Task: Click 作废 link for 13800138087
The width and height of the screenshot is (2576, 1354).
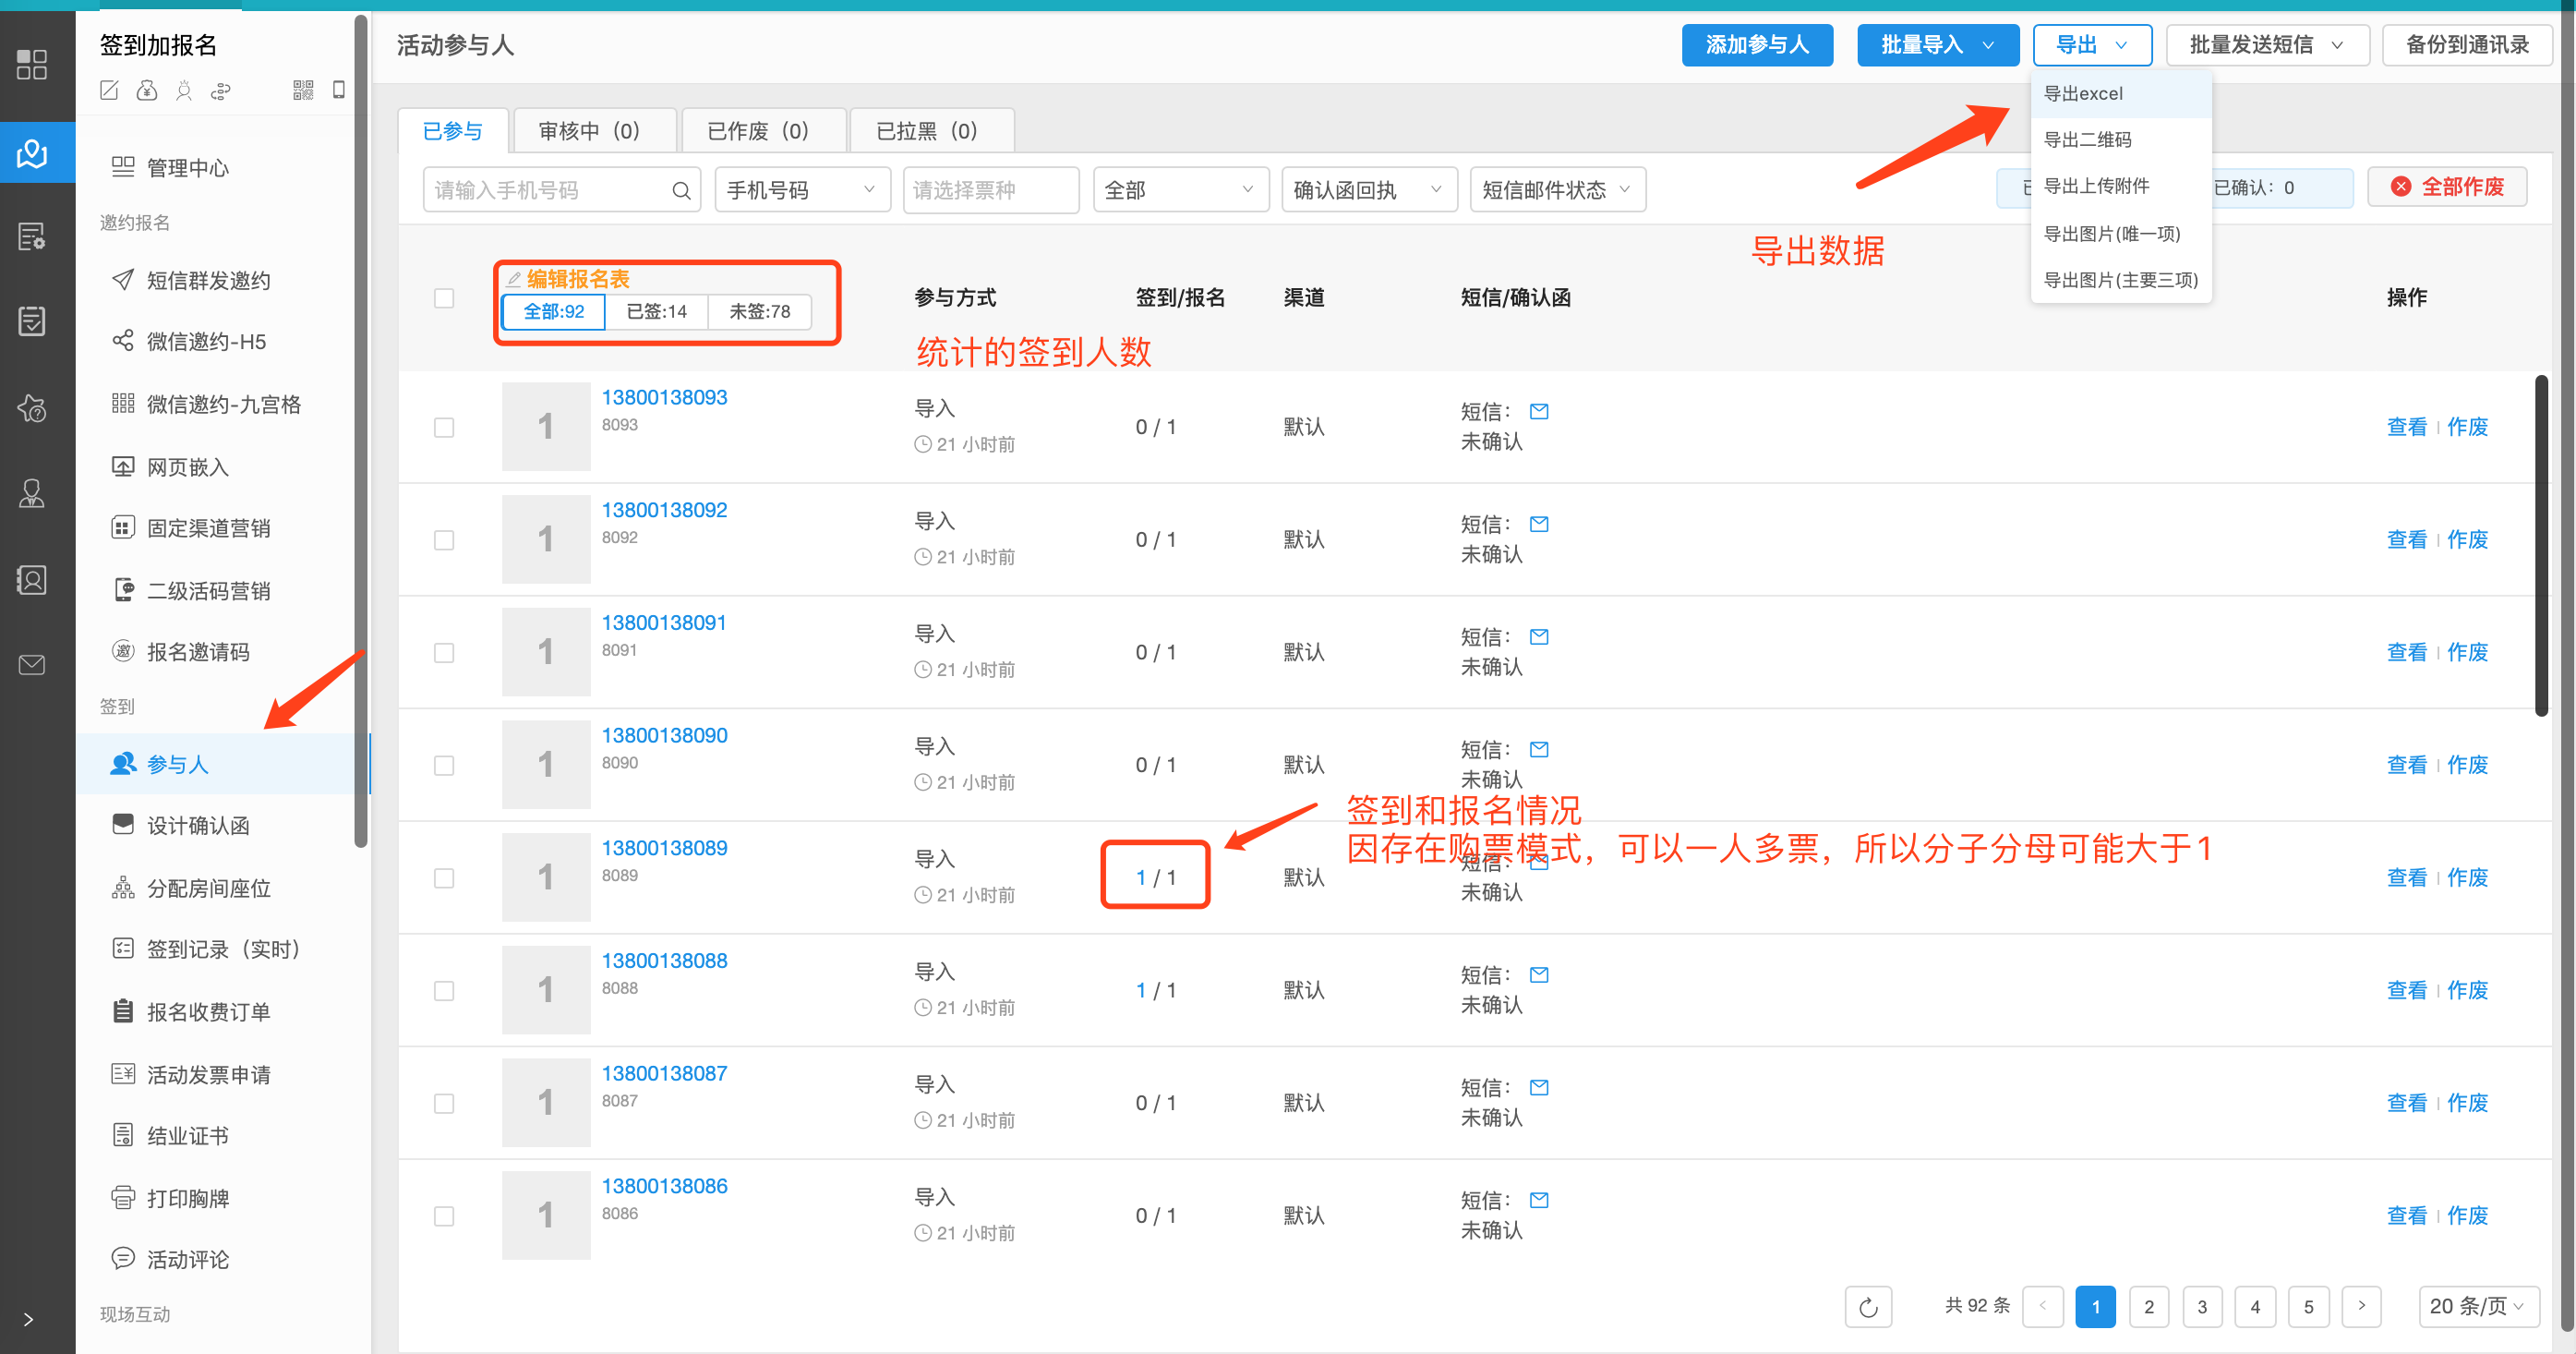Action: point(2467,1103)
